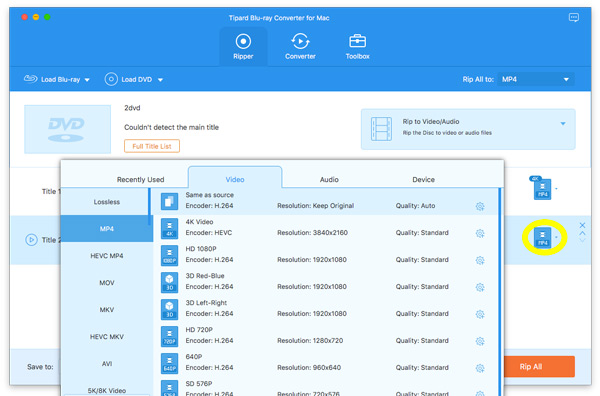The image size is (600, 396).
Task: Switch to the Device tab
Action: pyautogui.click(x=423, y=179)
